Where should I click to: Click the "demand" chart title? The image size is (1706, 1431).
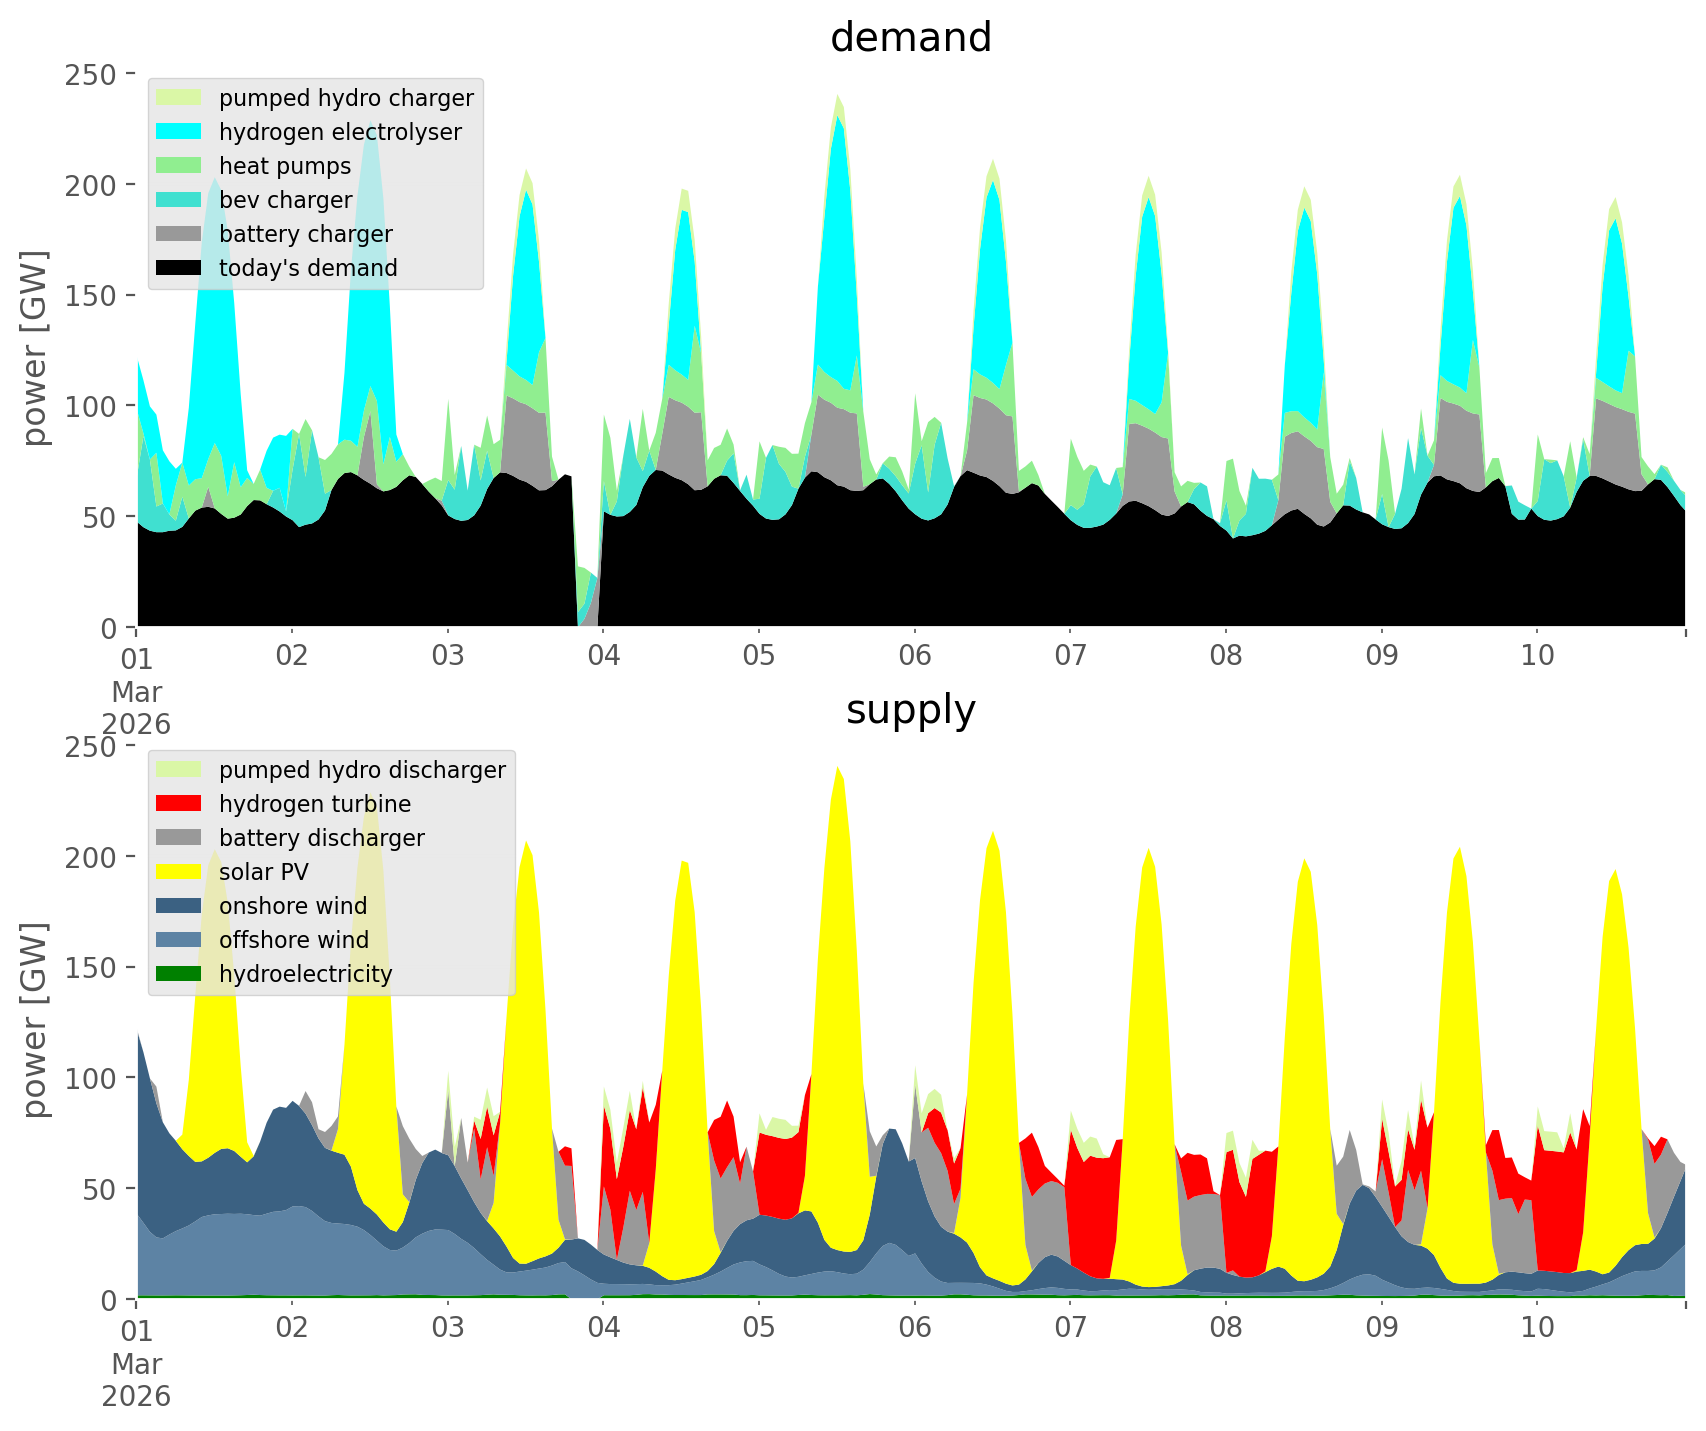[910, 38]
